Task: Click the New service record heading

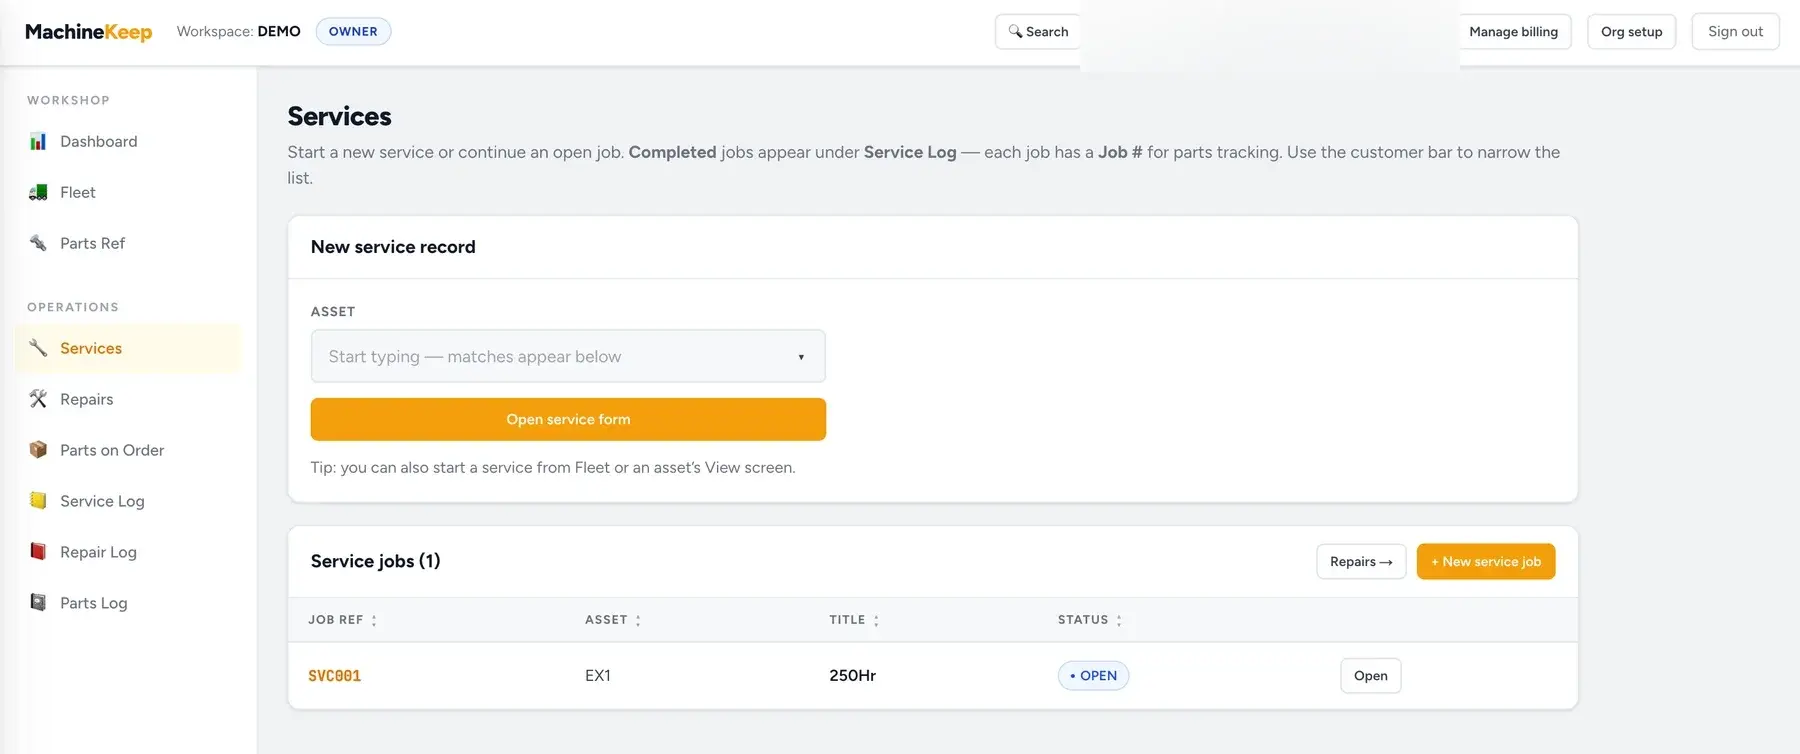Action: point(393,247)
